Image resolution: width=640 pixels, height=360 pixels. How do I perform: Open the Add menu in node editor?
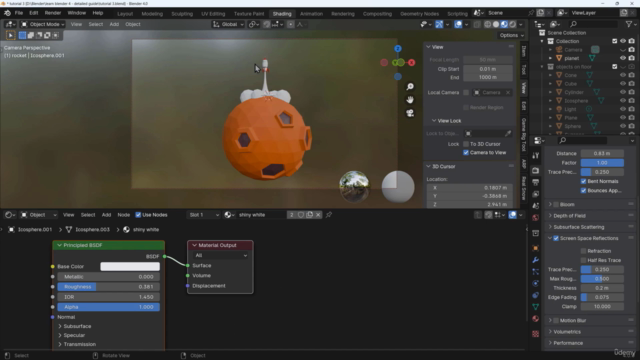pos(106,215)
